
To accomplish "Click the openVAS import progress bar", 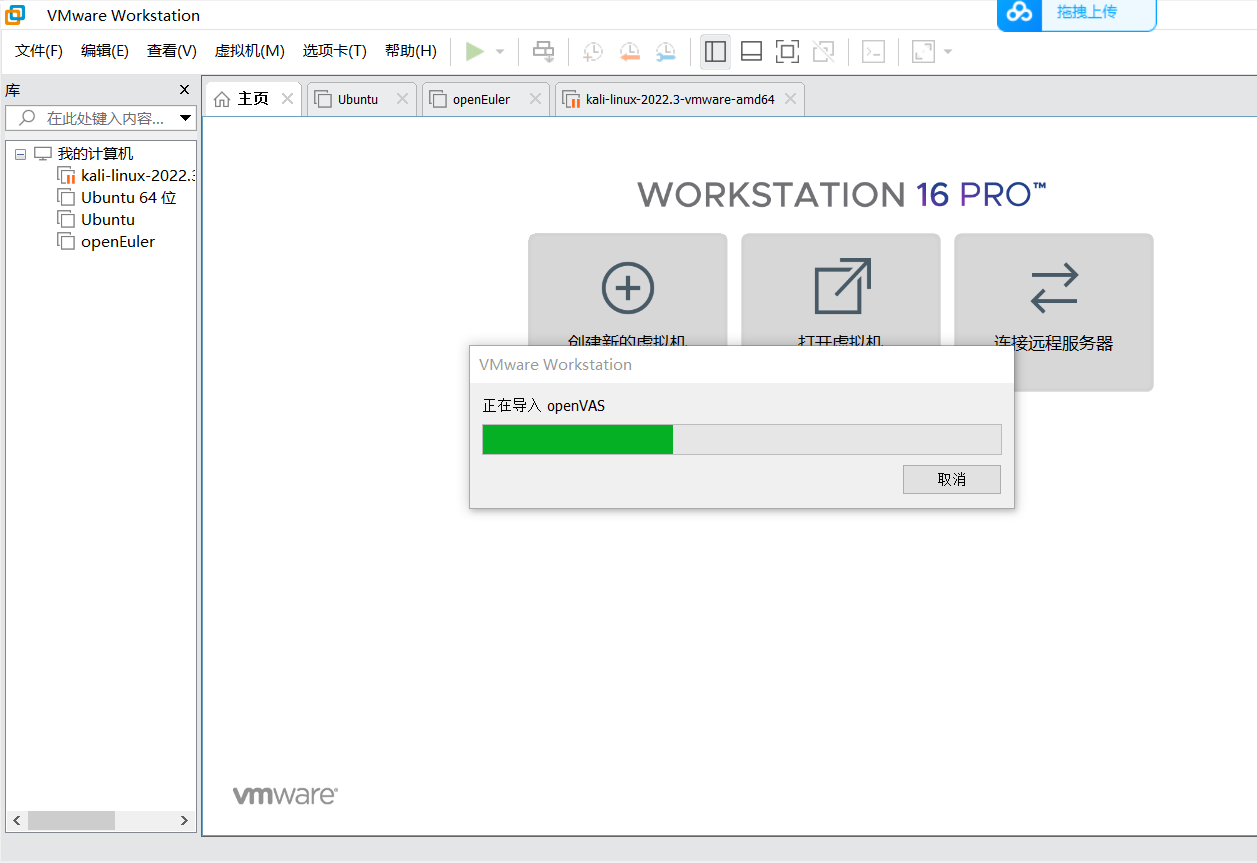I will [x=742, y=440].
